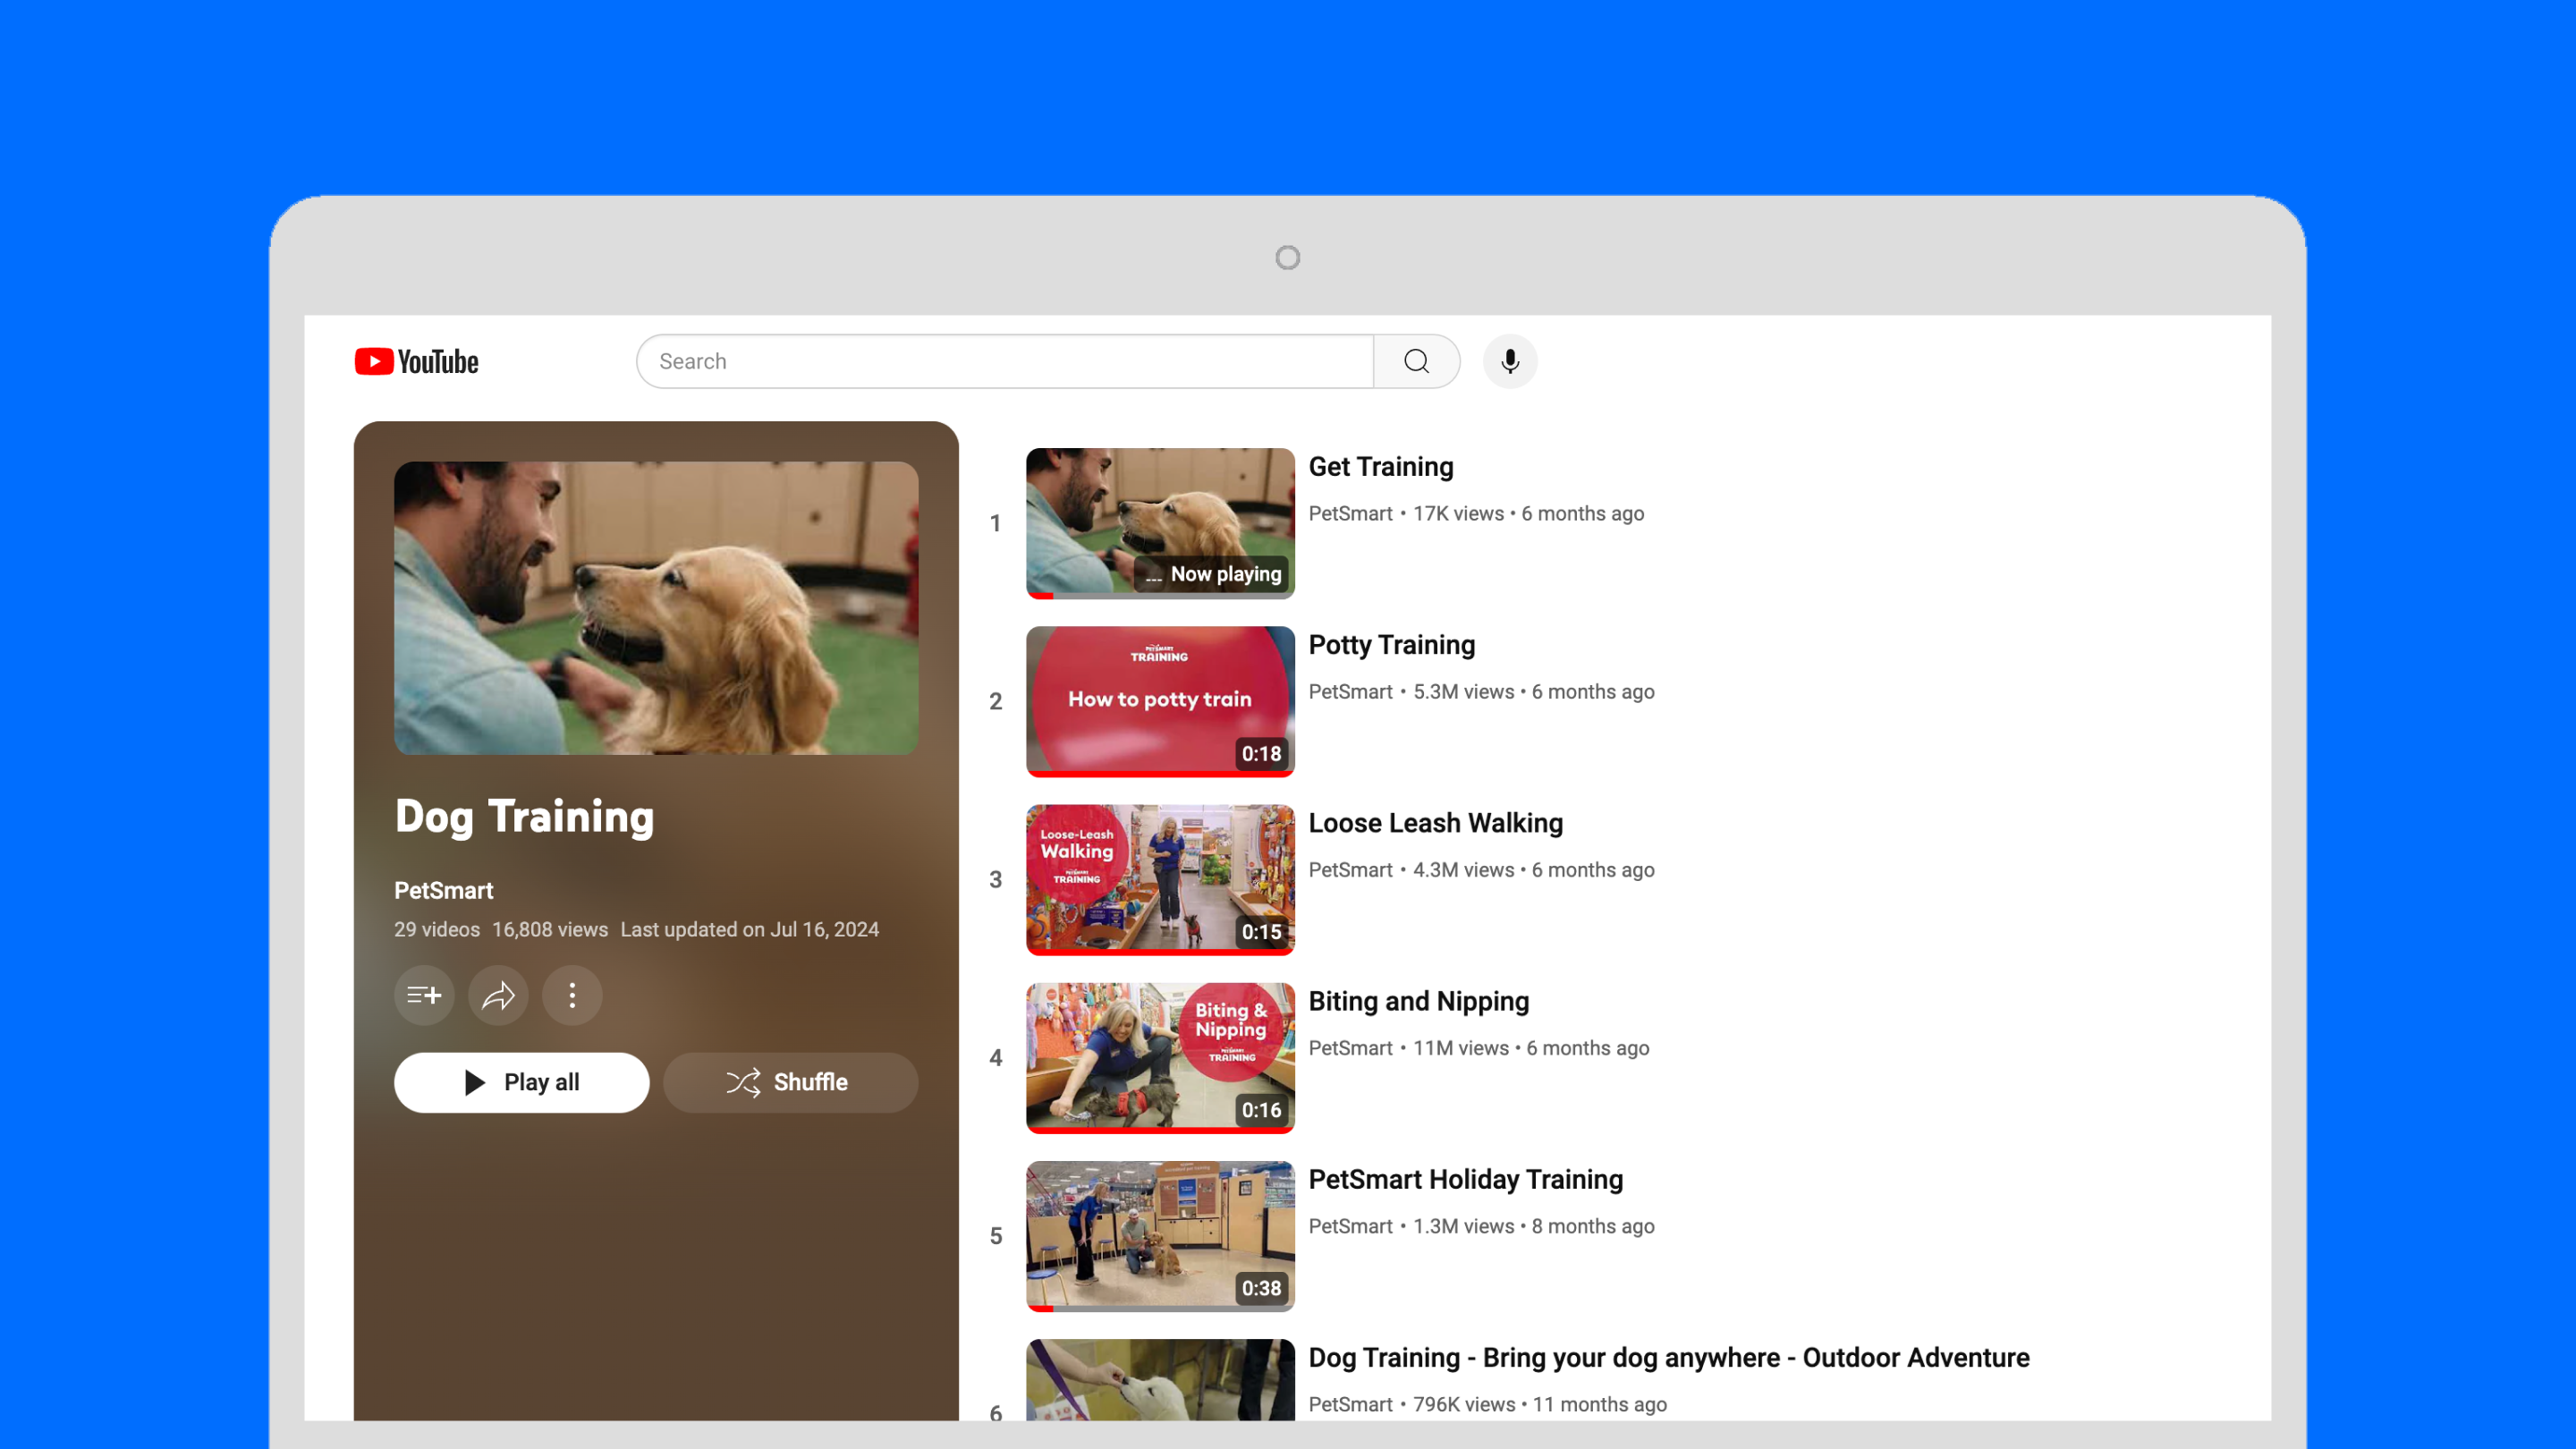The width and height of the screenshot is (2576, 1449).
Task: Open Get Training video thumbnail
Action: pyautogui.click(x=1160, y=523)
